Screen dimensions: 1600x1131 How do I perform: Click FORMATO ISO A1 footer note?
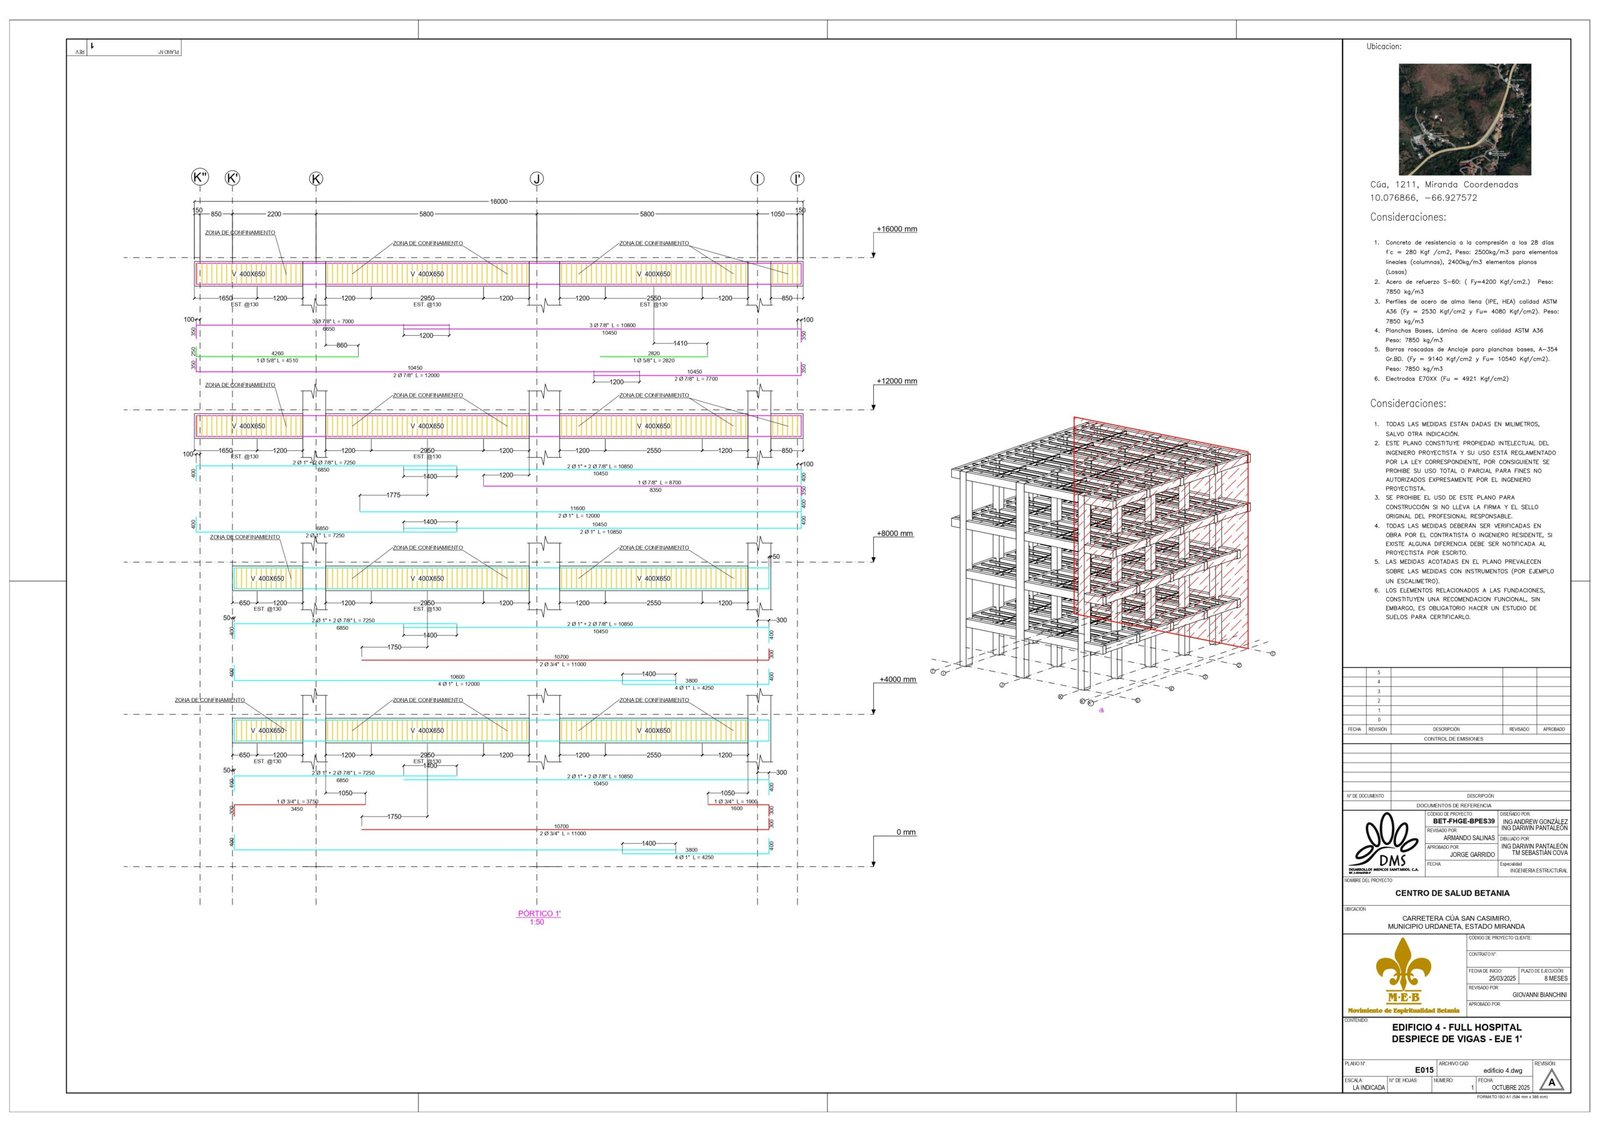click(1512, 1097)
